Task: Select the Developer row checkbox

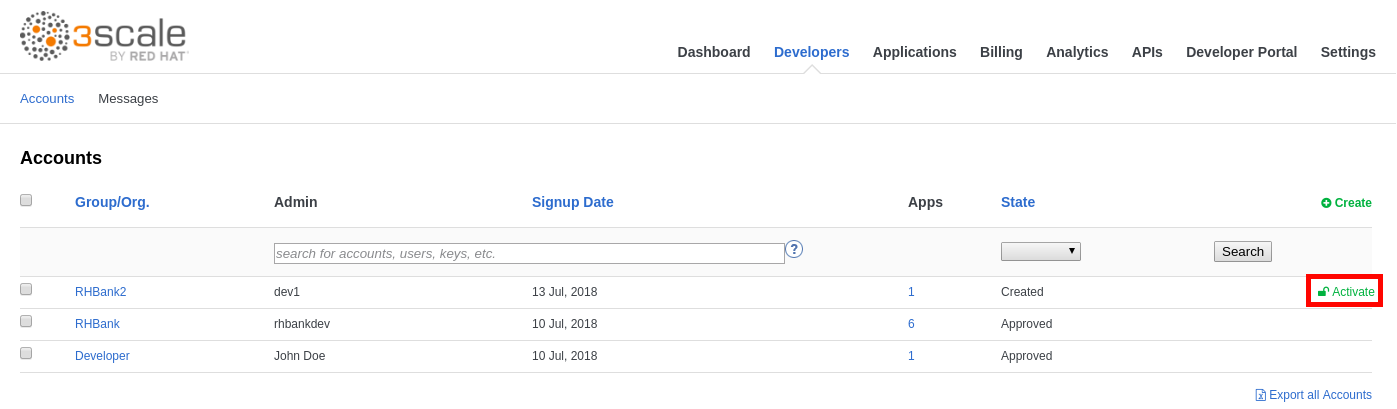Action: 26,353
